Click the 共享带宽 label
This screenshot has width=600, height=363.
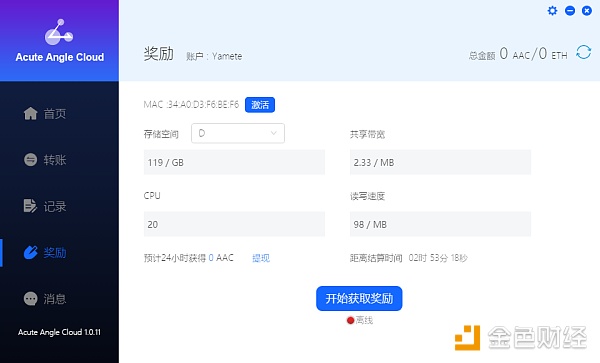[367, 134]
